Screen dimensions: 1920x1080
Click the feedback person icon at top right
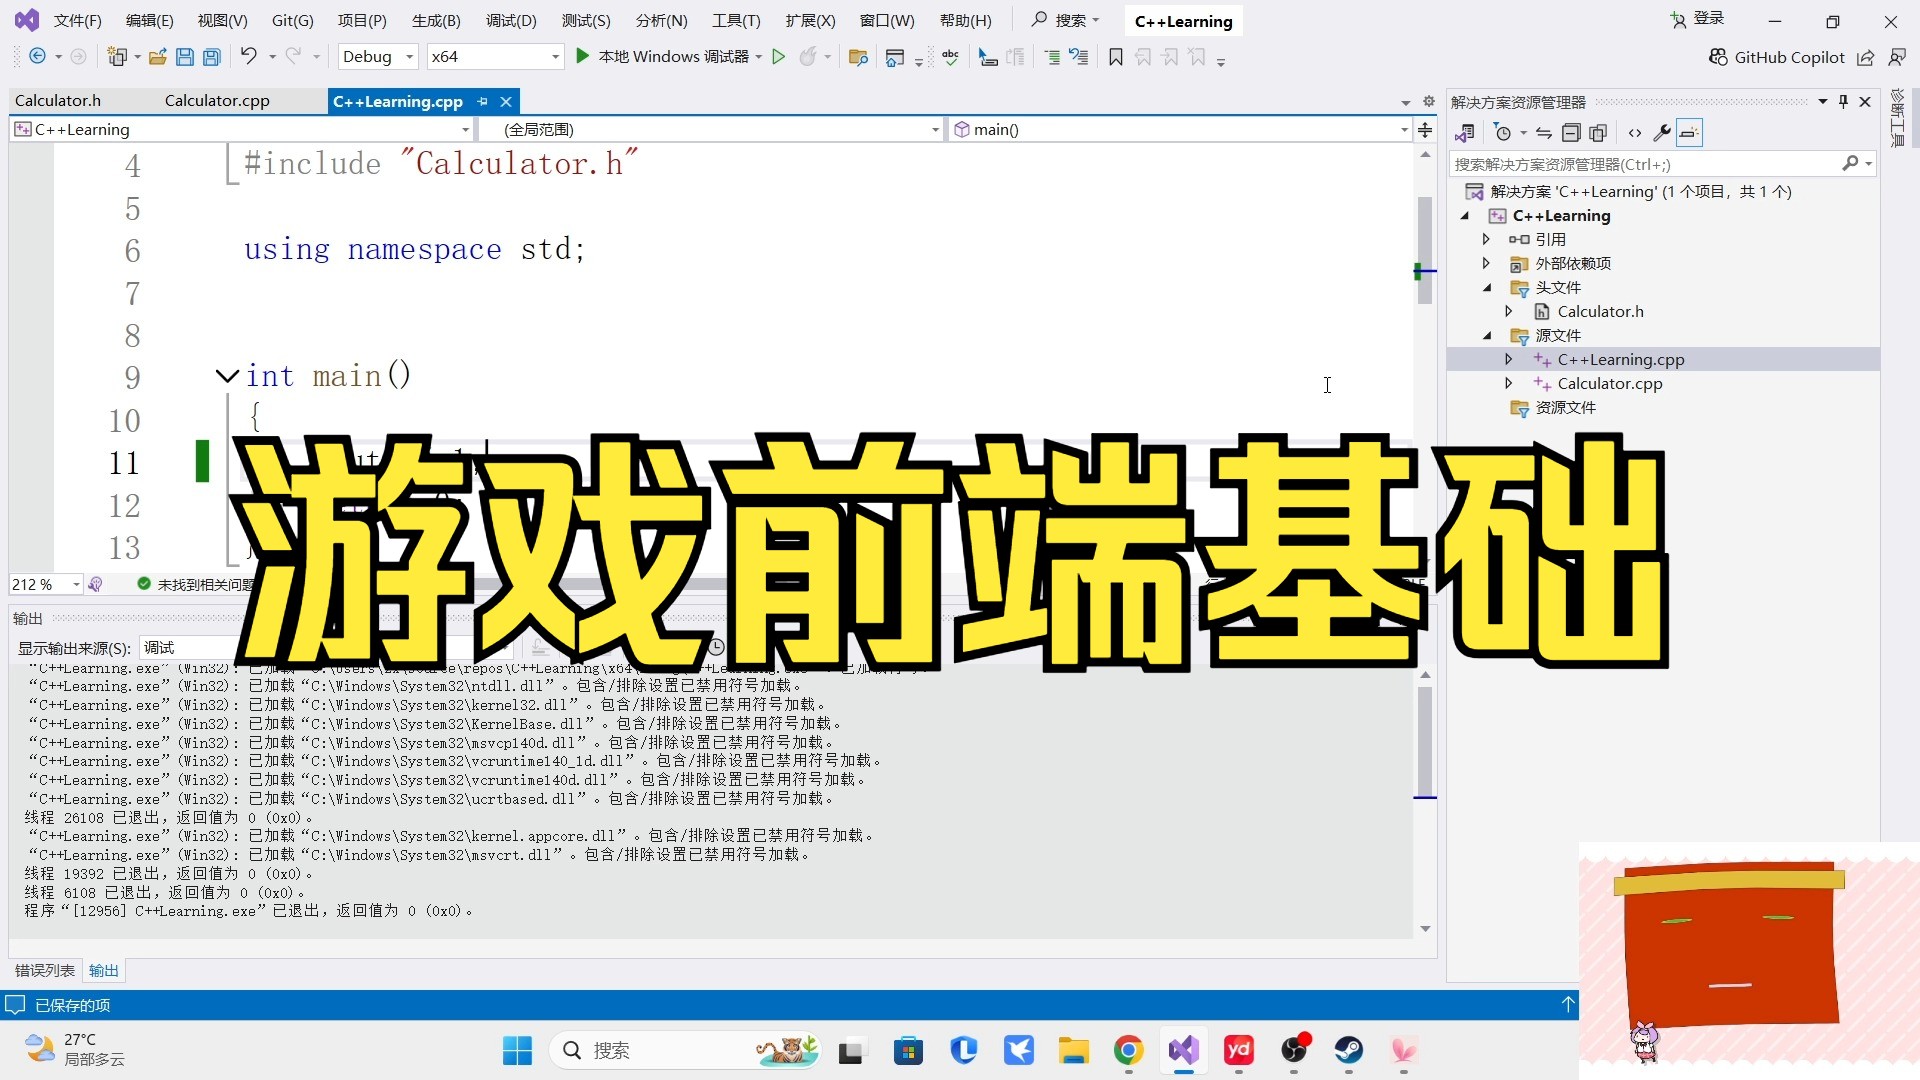tap(1897, 57)
